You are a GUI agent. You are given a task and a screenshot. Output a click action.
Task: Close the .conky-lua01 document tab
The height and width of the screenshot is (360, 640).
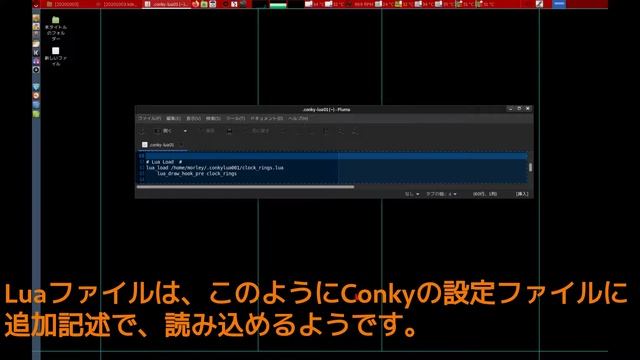click(x=182, y=145)
